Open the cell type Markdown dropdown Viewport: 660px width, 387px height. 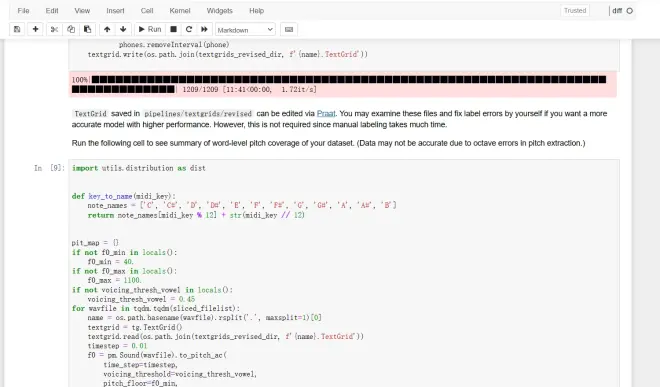click(245, 30)
